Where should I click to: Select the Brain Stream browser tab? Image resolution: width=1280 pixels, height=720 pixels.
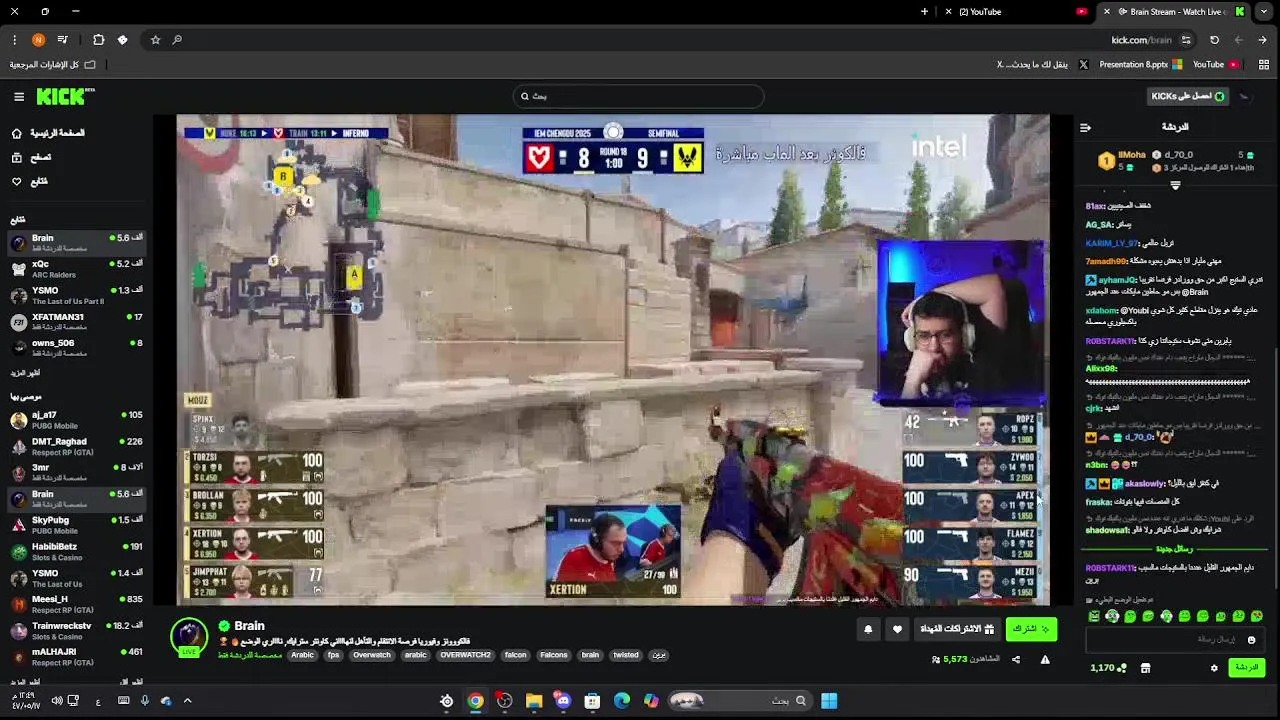coord(1175,12)
